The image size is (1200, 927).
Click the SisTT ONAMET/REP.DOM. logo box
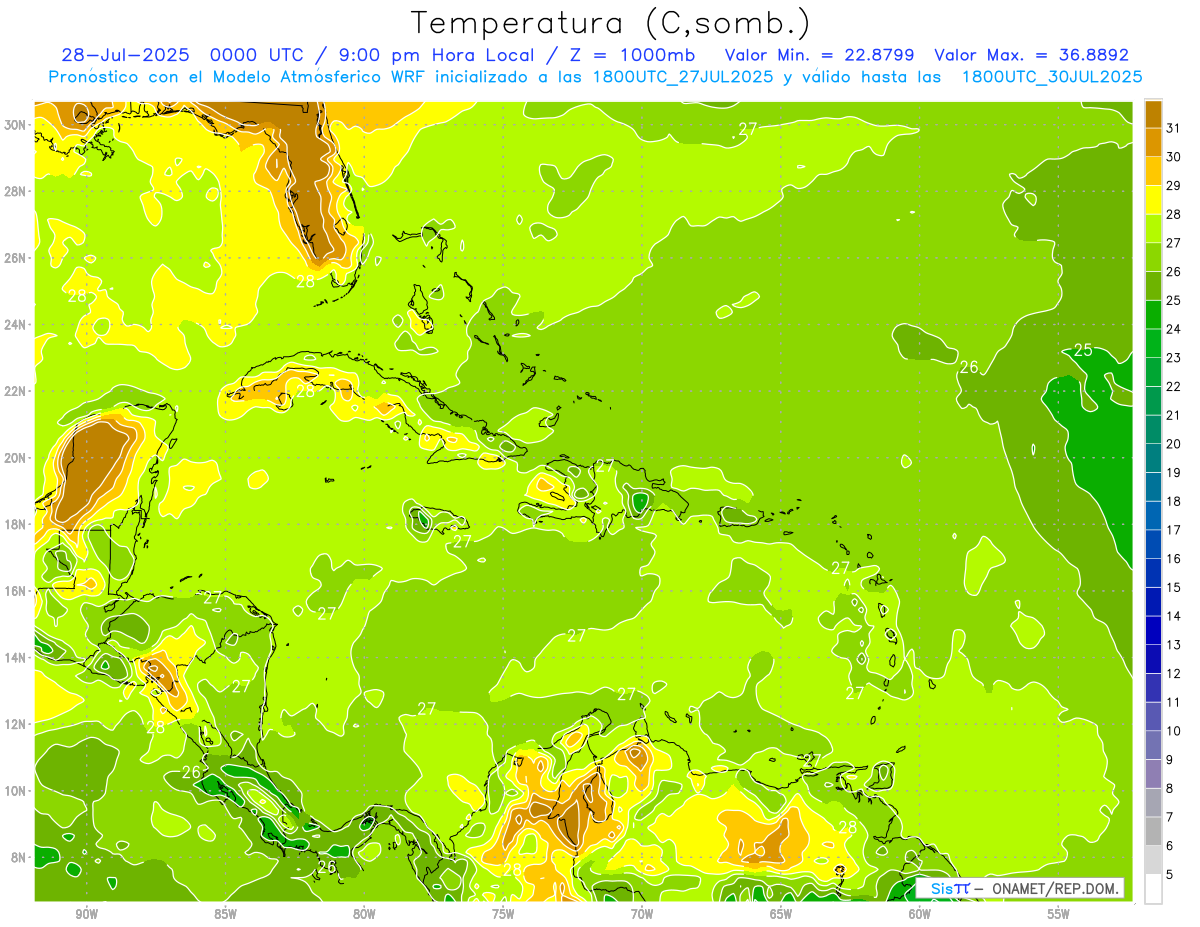pyautogui.click(x=1019, y=888)
